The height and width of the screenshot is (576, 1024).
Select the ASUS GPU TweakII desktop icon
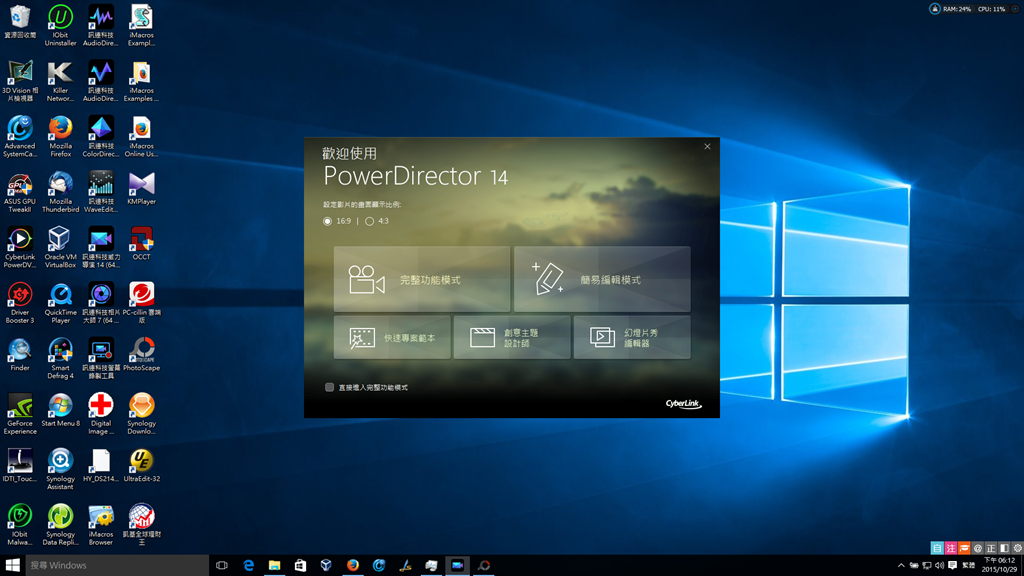20,192
